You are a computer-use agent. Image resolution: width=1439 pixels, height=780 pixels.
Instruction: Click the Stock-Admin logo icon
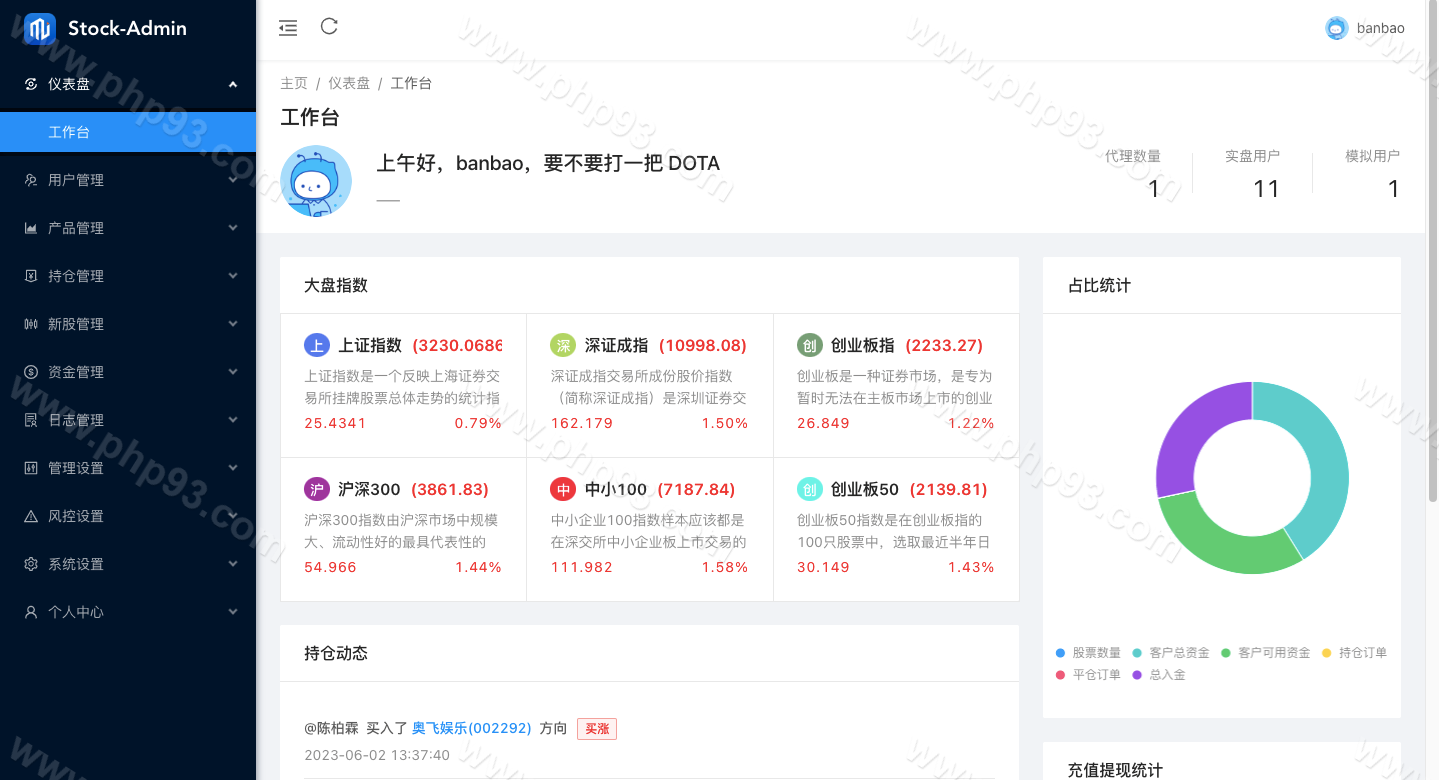tap(40, 29)
